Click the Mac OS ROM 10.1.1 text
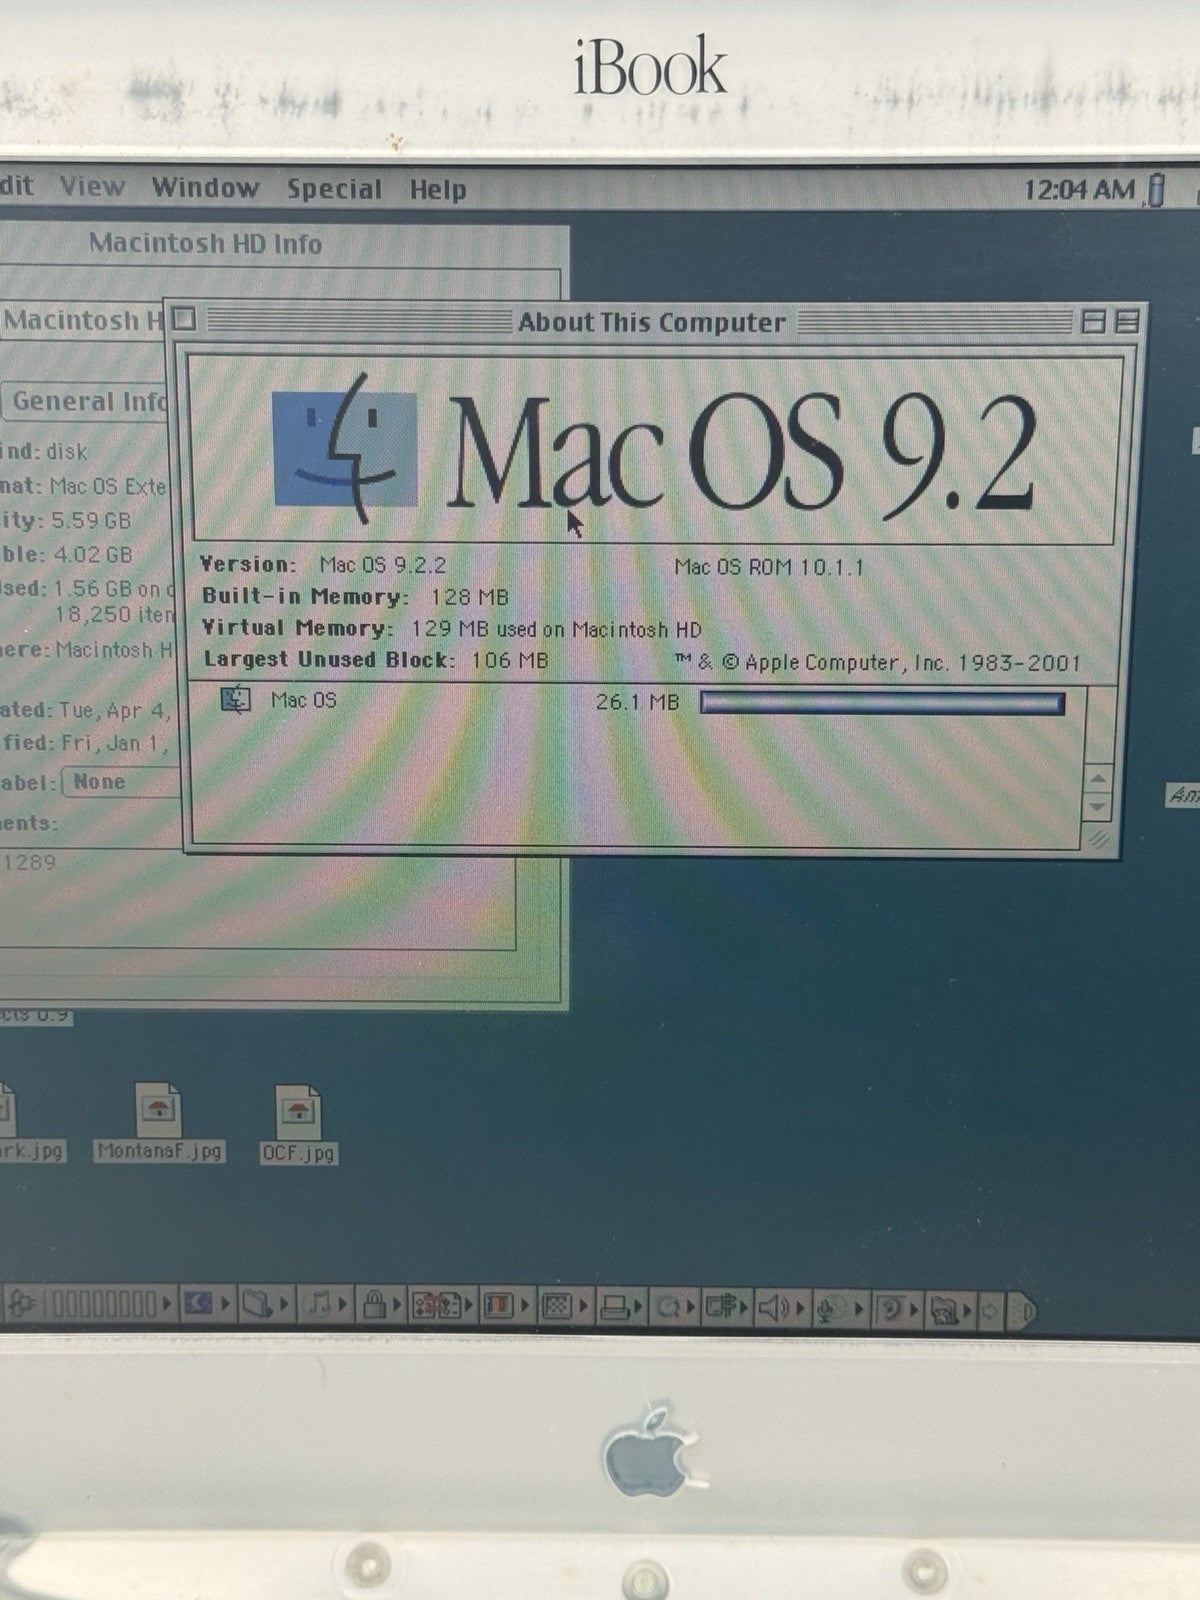Viewport: 1200px width, 1600px height. [x=769, y=567]
